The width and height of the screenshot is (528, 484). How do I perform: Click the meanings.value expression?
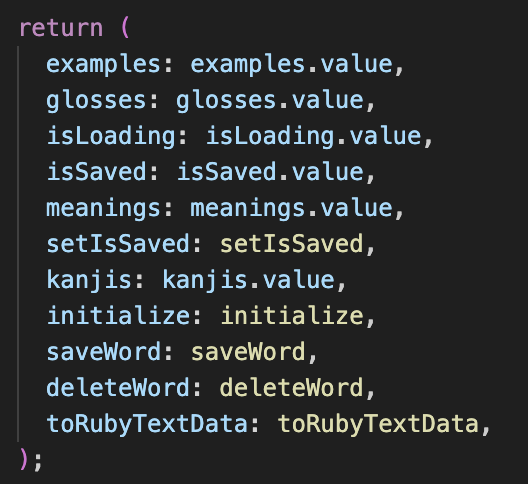(x=292, y=210)
